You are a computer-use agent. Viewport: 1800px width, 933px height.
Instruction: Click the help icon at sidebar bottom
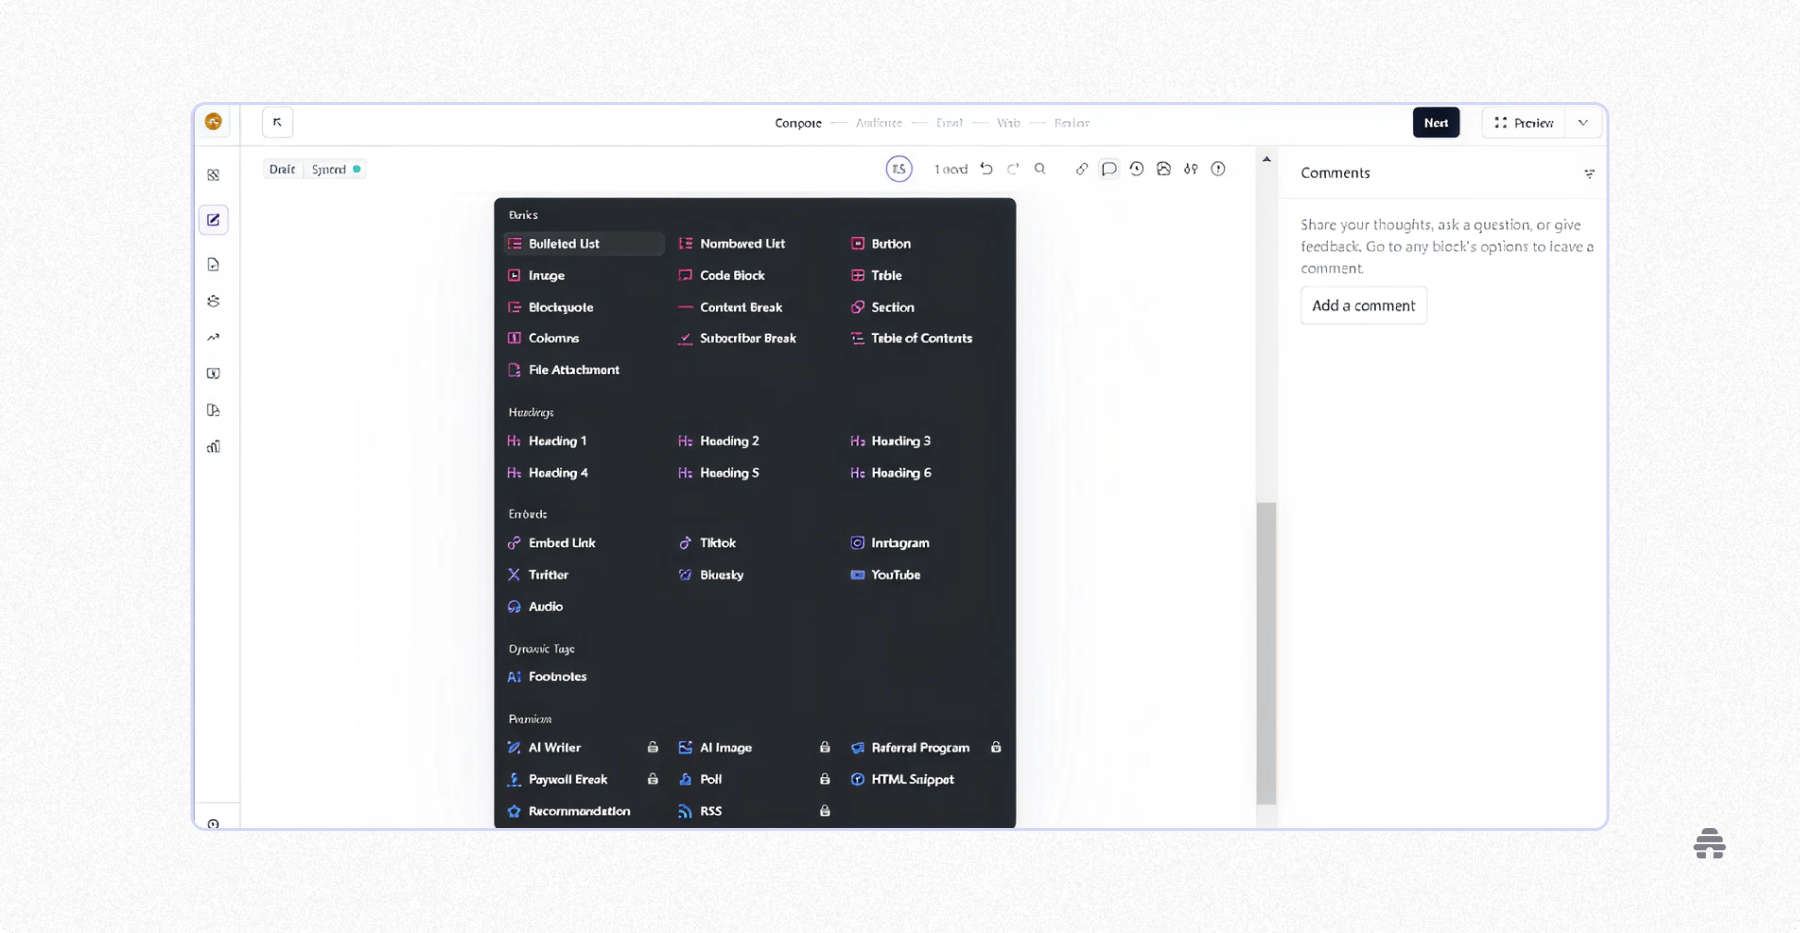213,822
